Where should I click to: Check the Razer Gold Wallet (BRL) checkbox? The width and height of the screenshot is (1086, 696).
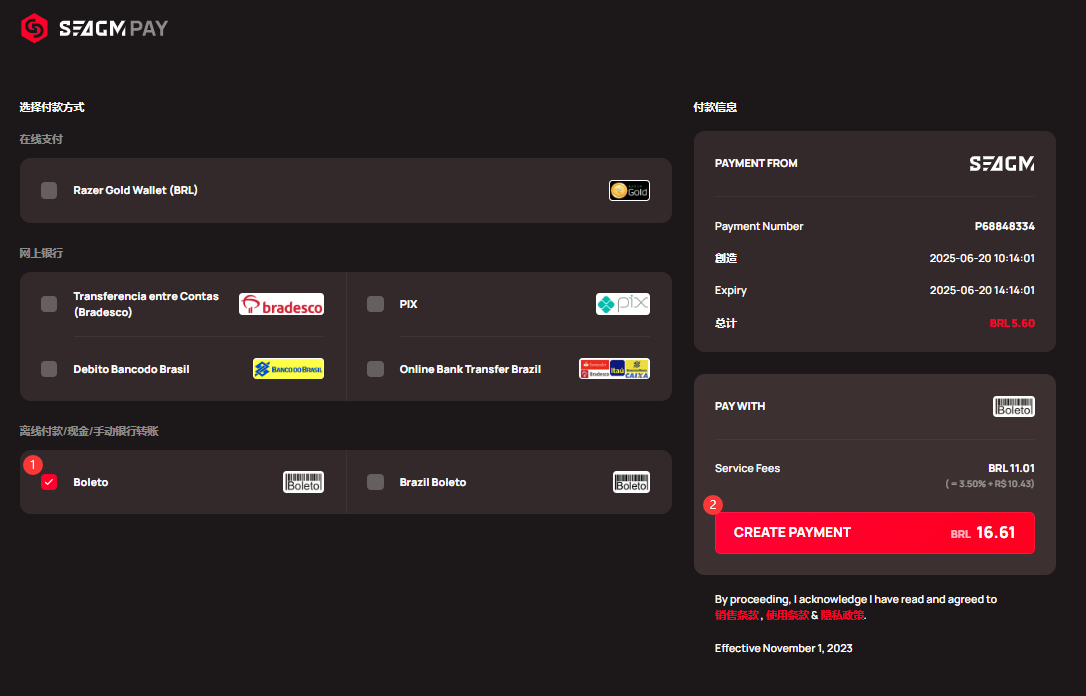pos(49,190)
